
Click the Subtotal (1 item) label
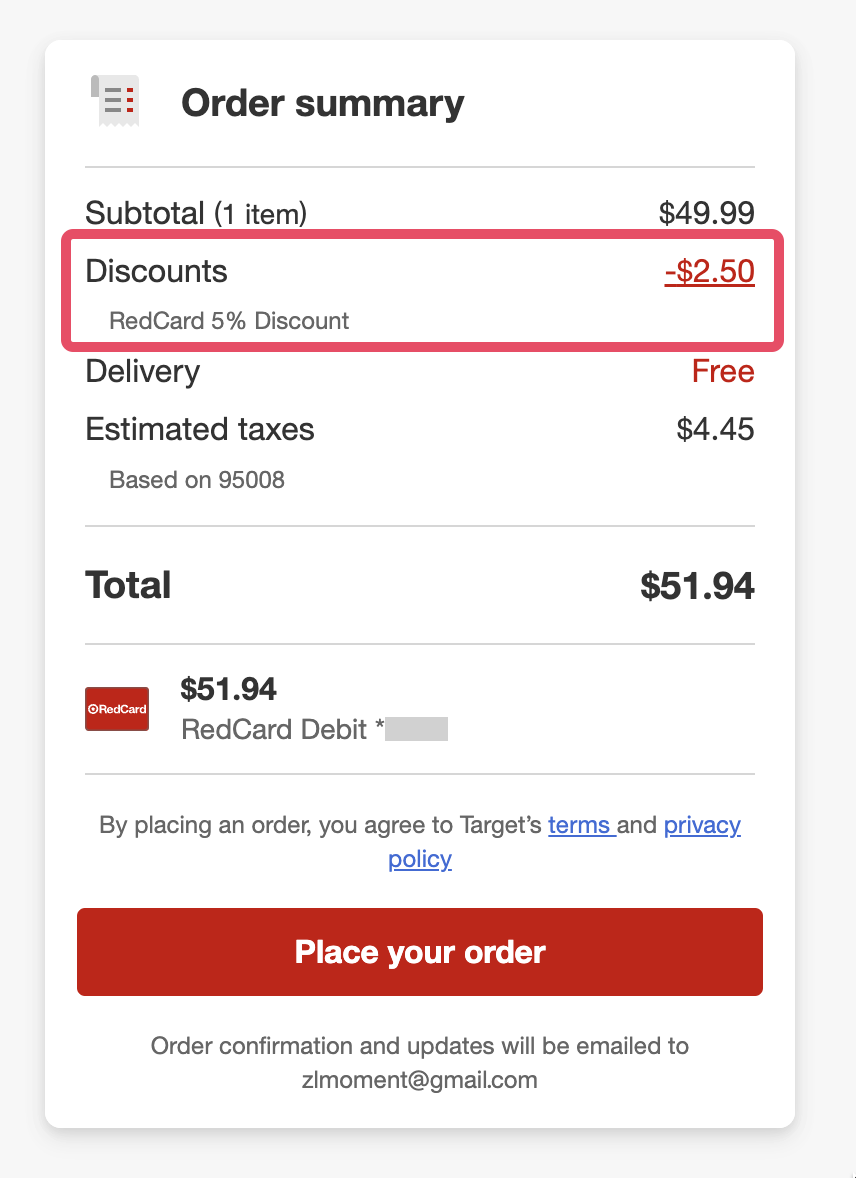(196, 213)
